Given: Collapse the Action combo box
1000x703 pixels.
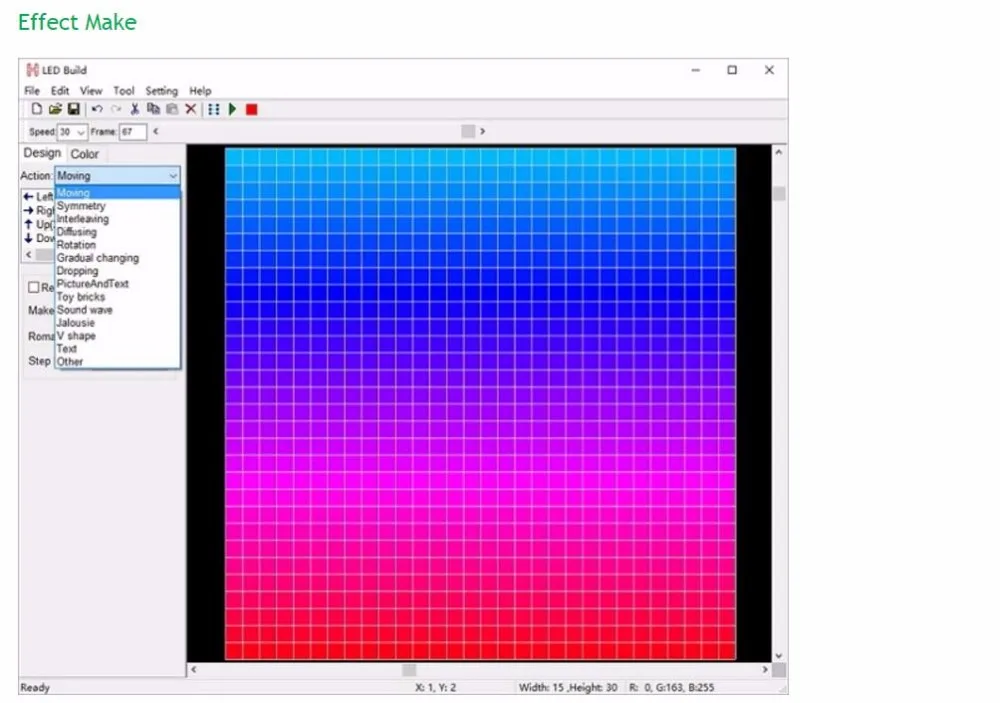Looking at the screenshot, I should 173,175.
